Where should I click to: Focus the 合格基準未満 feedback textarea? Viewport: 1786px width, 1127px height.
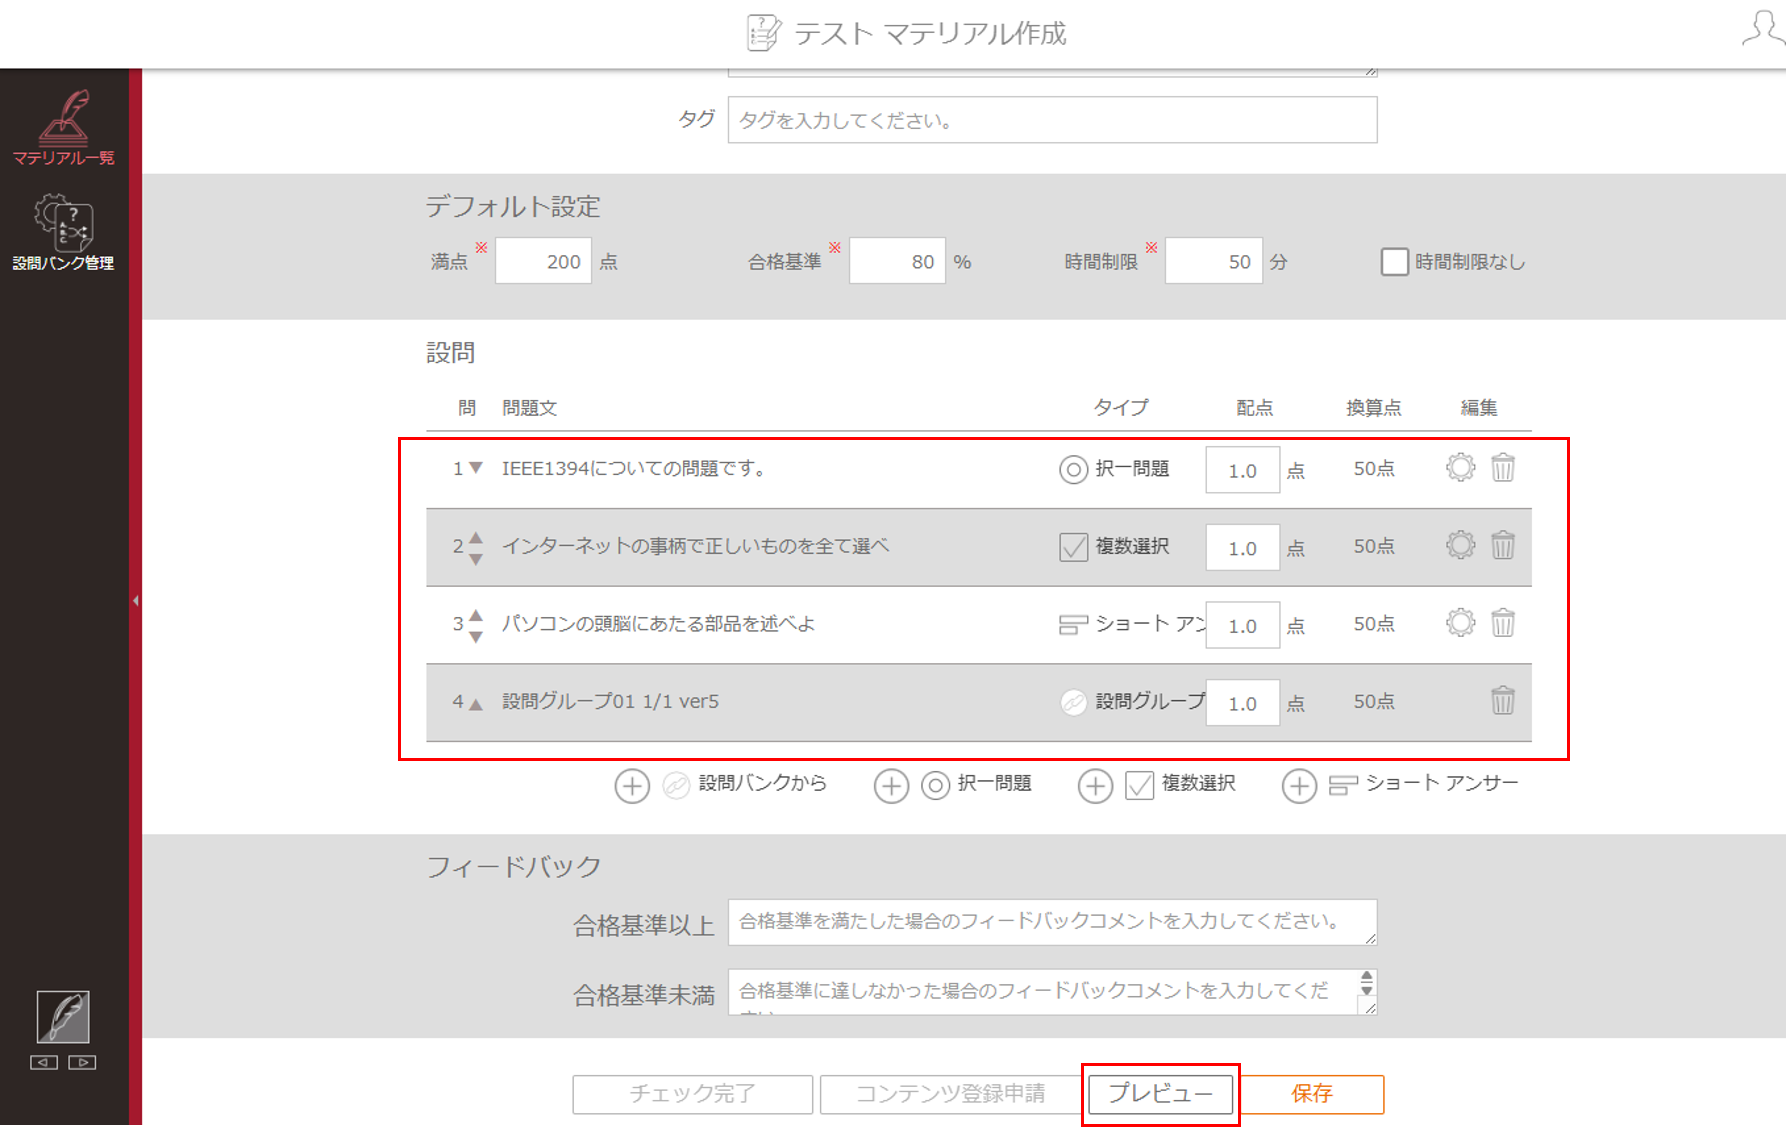[x=1052, y=992]
